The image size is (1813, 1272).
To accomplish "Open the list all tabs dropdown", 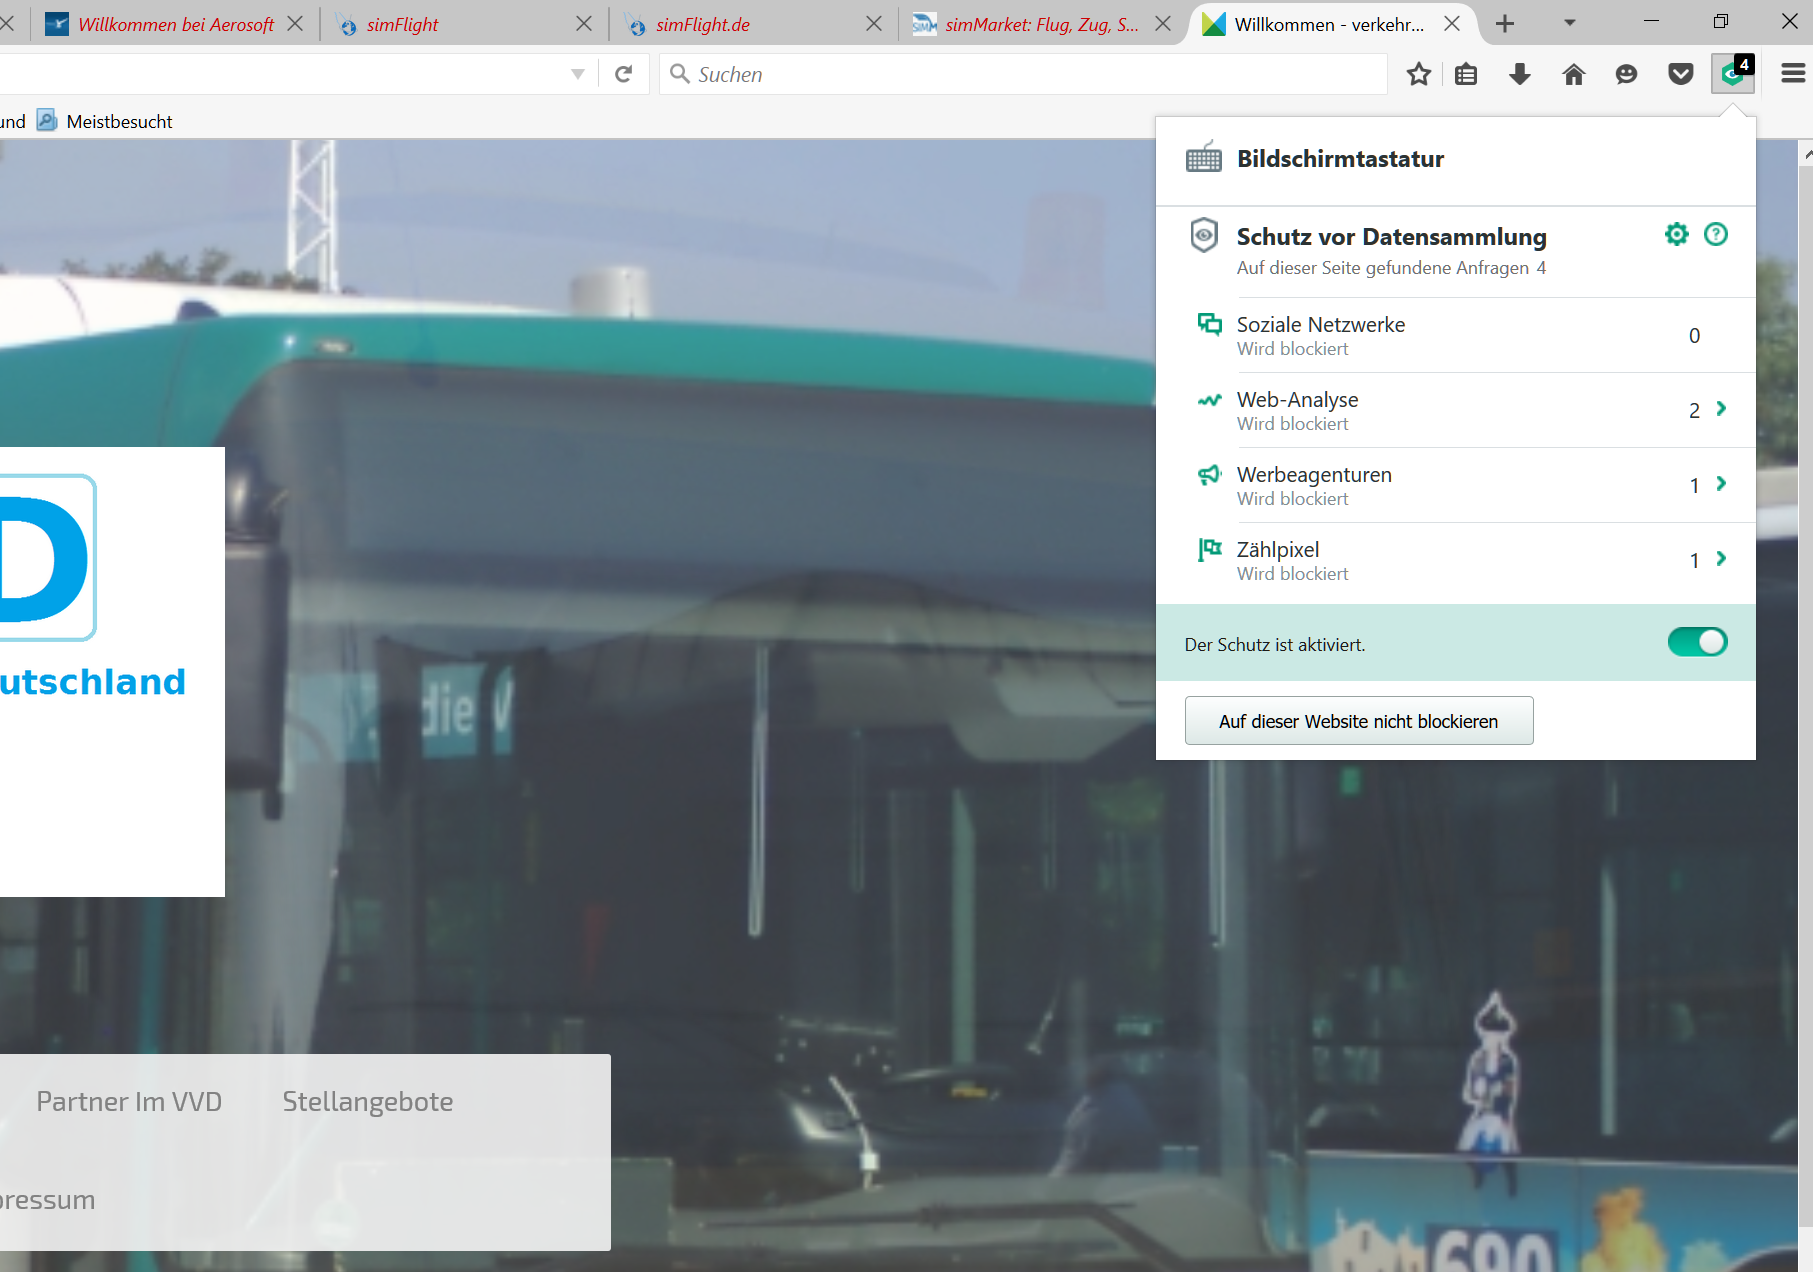I will [1570, 23].
